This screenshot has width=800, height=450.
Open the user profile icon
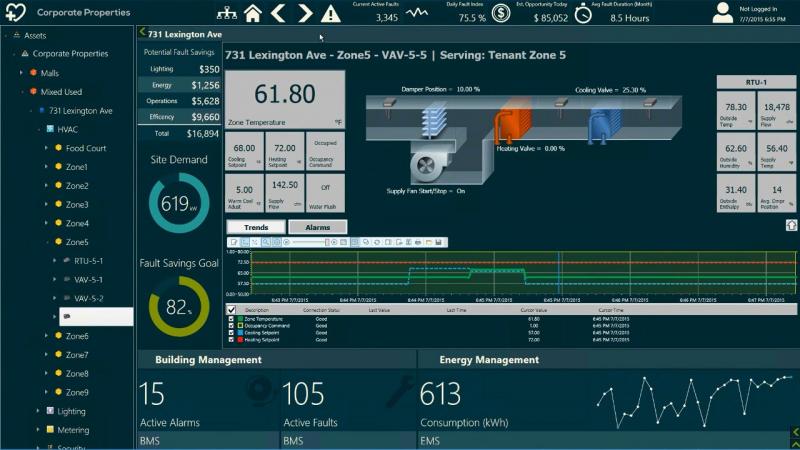pos(722,13)
